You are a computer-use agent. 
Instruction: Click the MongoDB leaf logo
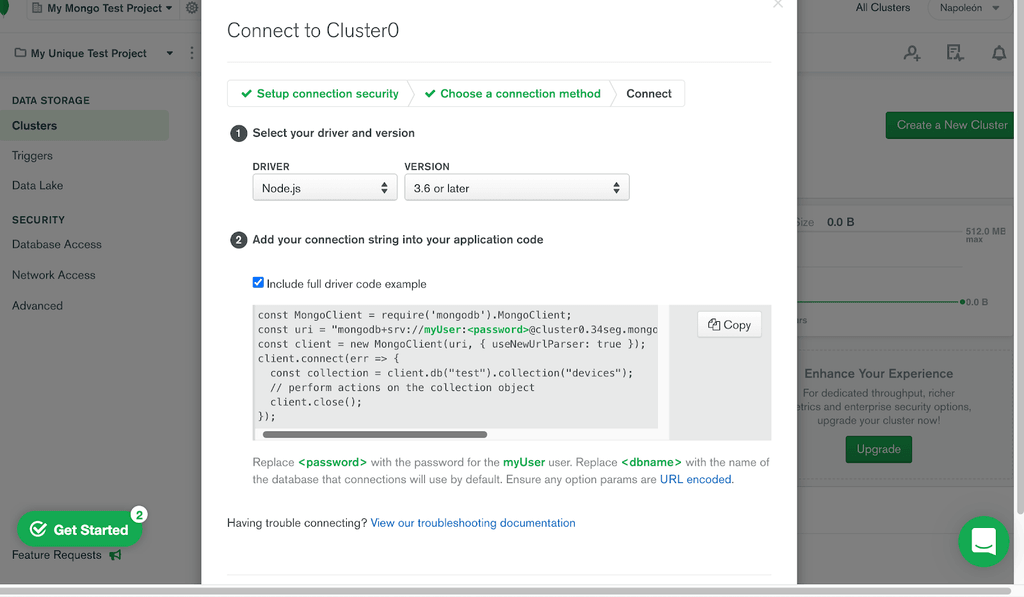(4, 12)
